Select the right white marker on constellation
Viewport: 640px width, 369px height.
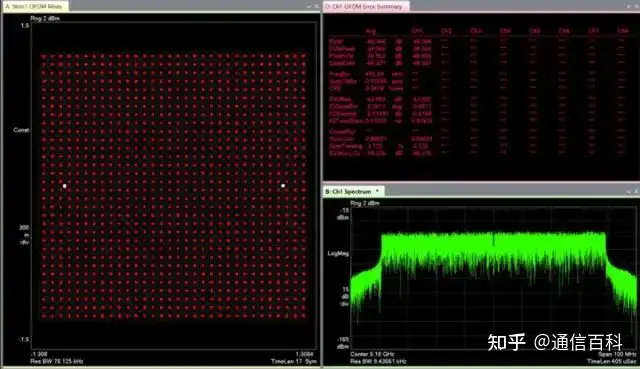pos(283,186)
